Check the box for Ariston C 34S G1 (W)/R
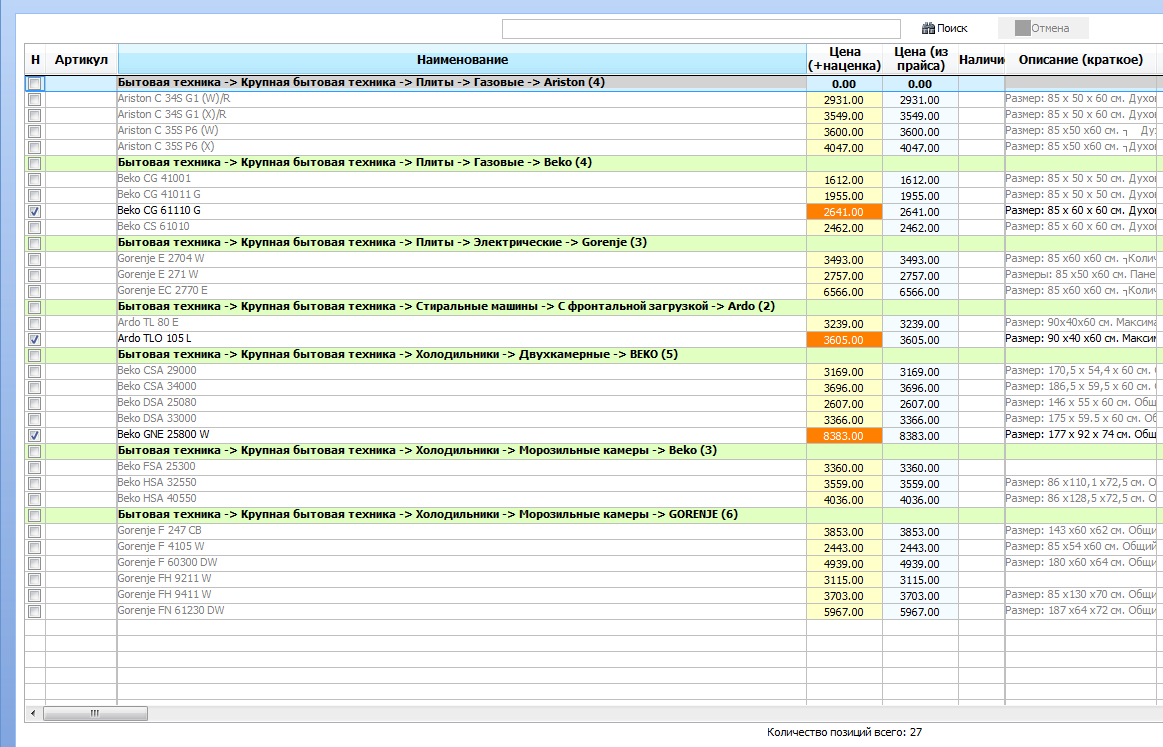The image size is (1163, 747). (35, 99)
